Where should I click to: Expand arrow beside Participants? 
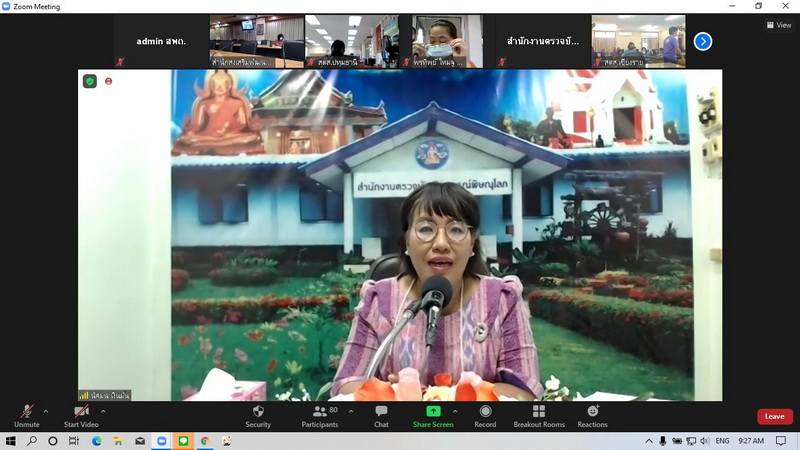point(351,411)
